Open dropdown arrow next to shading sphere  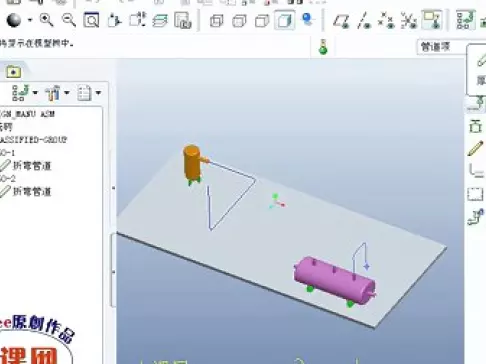(30, 20)
